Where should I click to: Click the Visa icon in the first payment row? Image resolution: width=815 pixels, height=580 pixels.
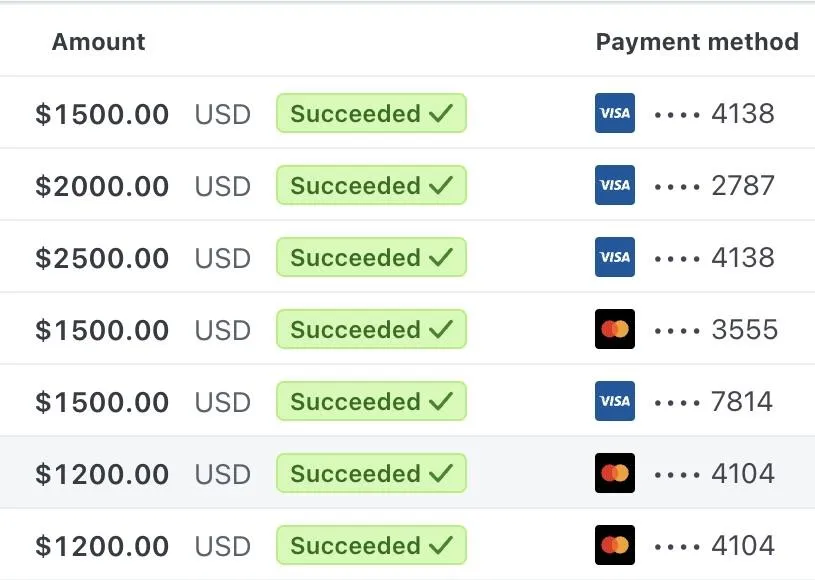click(614, 114)
